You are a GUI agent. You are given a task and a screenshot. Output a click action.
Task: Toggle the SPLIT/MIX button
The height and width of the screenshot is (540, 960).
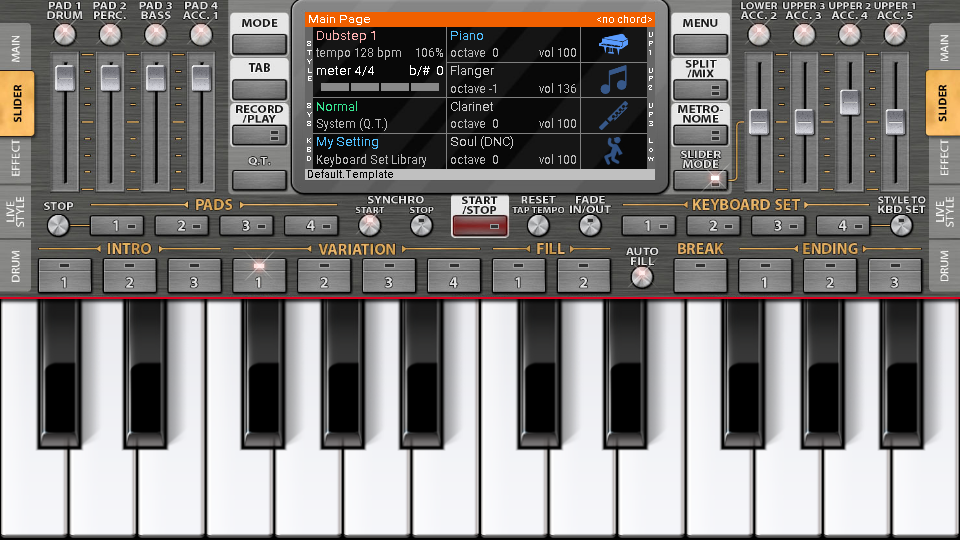[700, 90]
